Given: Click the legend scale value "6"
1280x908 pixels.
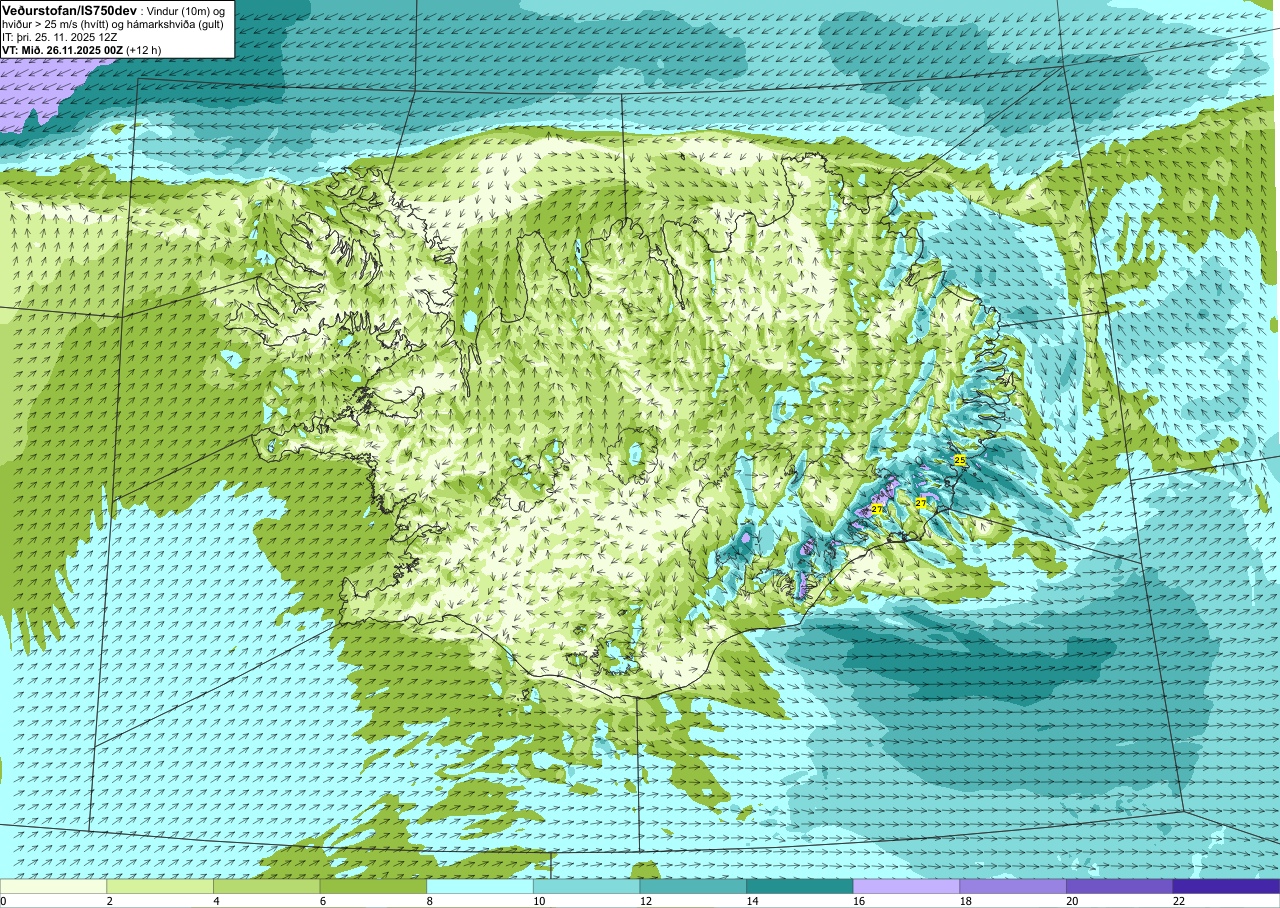Looking at the screenshot, I should pyautogui.click(x=323, y=901).
